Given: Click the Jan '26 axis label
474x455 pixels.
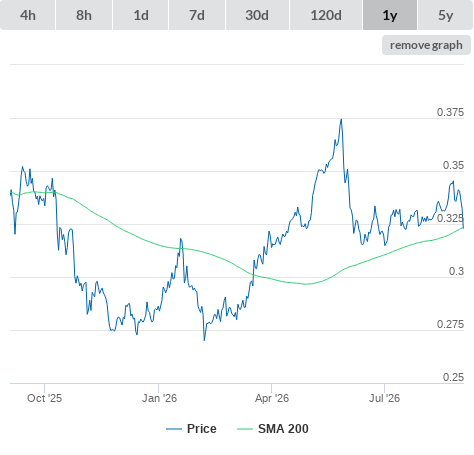Looking at the screenshot, I should point(159,398).
